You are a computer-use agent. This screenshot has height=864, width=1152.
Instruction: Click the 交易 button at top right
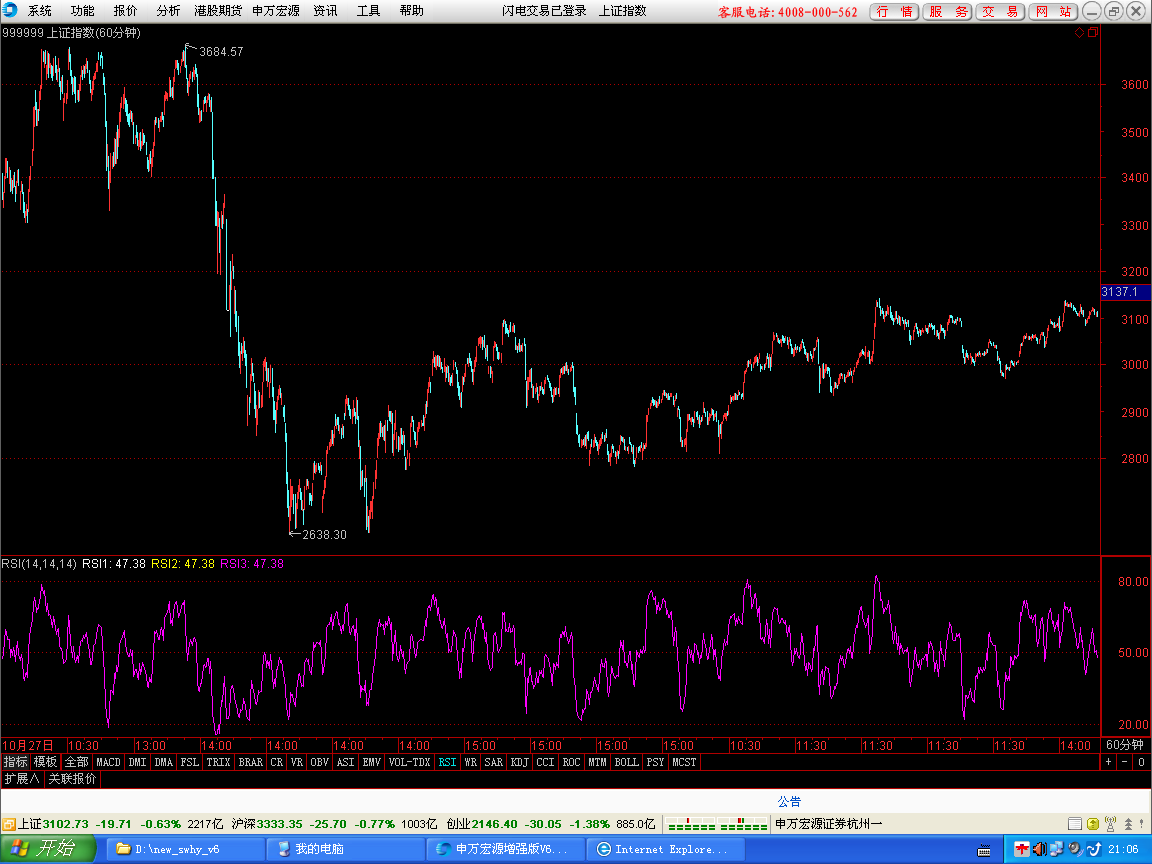click(1001, 12)
